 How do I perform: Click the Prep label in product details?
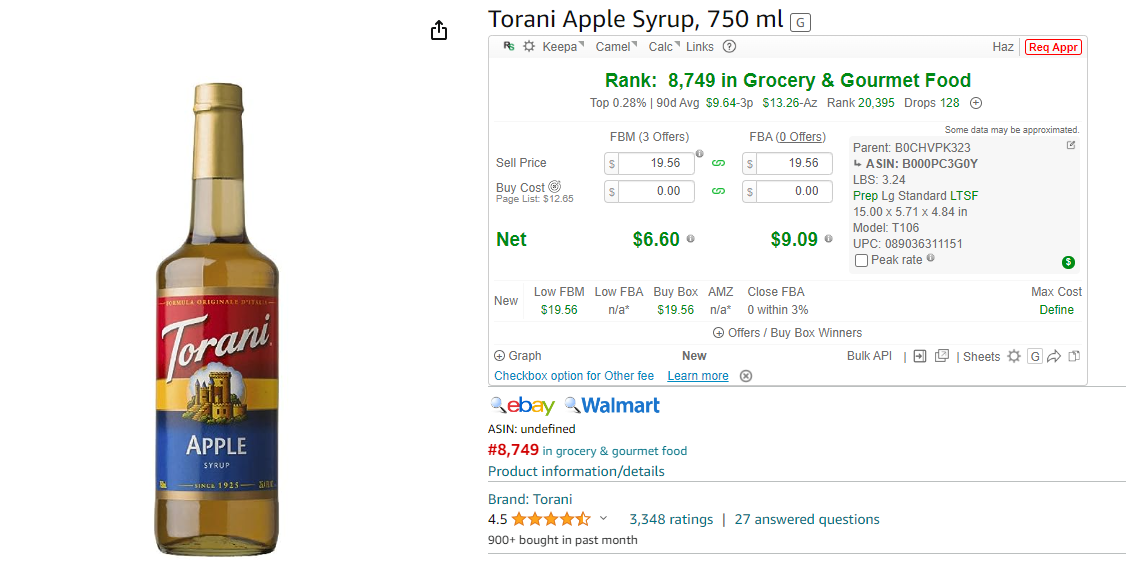click(865, 196)
